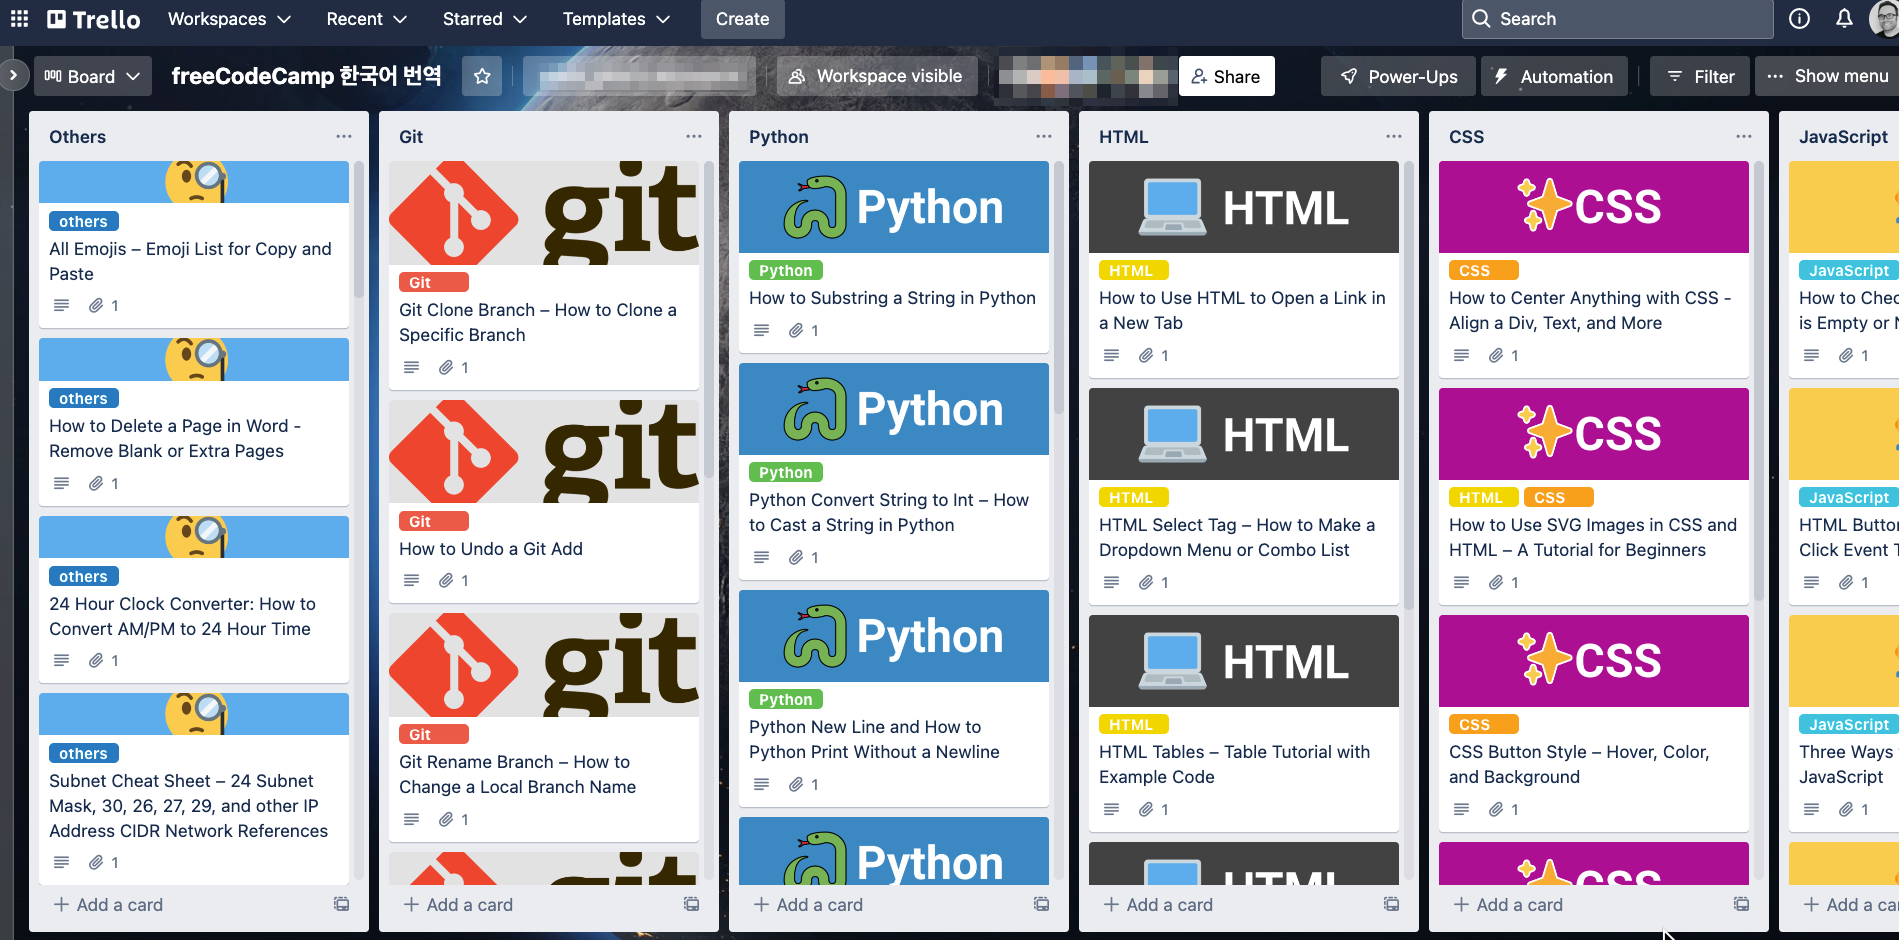The image size is (1899, 940).
Task: Click template icon in Python list footer
Action: (1041, 904)
